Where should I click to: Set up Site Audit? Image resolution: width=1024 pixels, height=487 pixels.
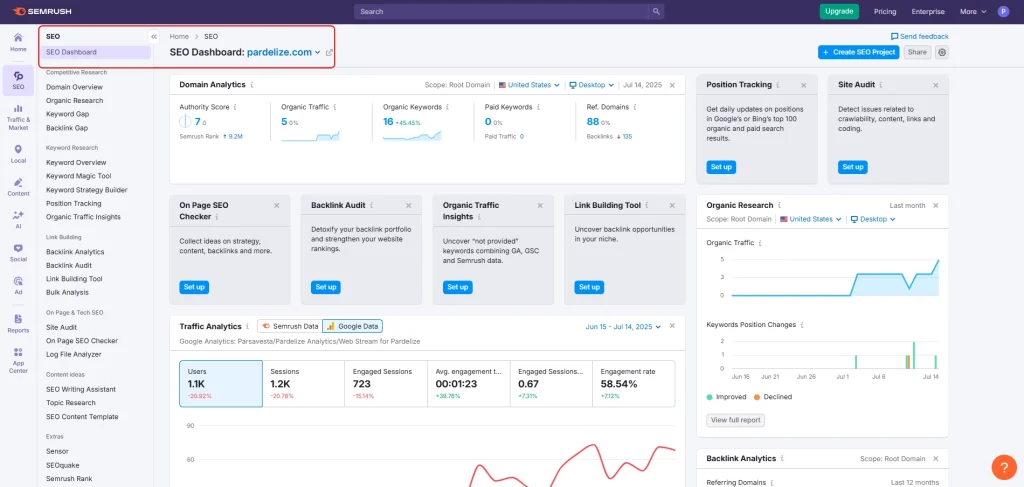click(853, 167)
